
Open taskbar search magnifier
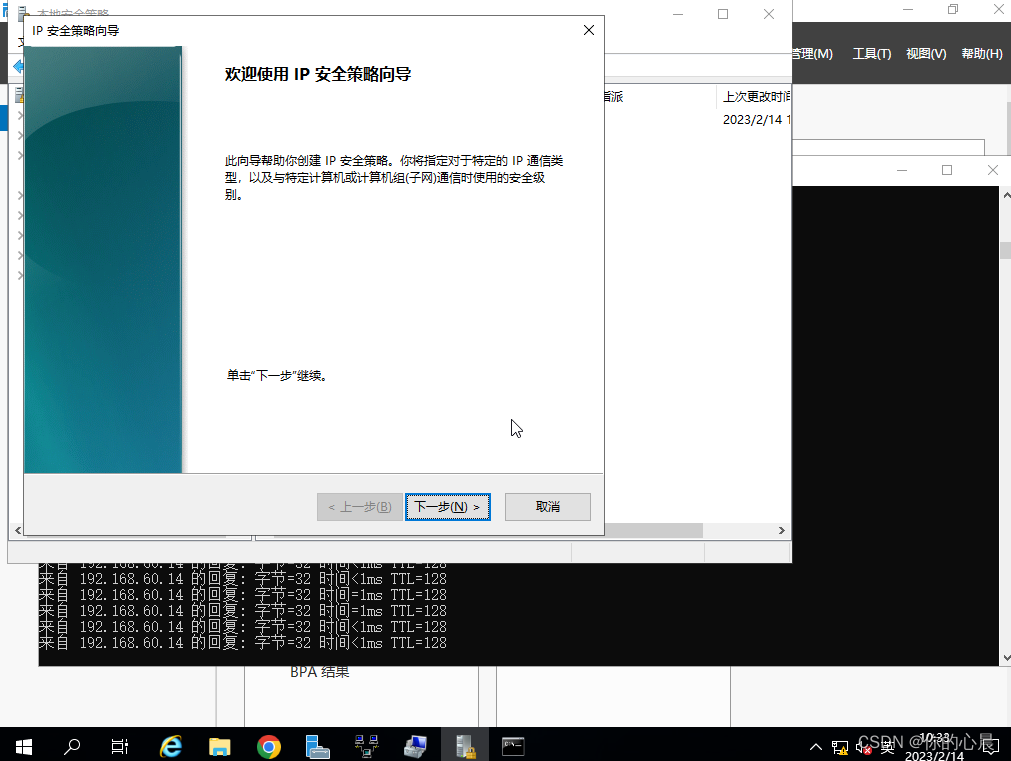point(72,746)
